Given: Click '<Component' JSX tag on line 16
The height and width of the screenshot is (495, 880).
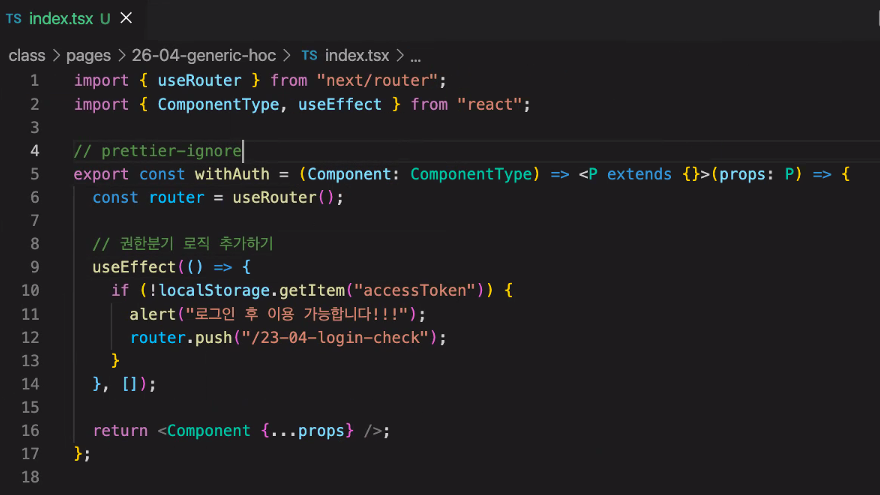Looking at the screenshot, I should pyautogui.click(x=204, y=431).
